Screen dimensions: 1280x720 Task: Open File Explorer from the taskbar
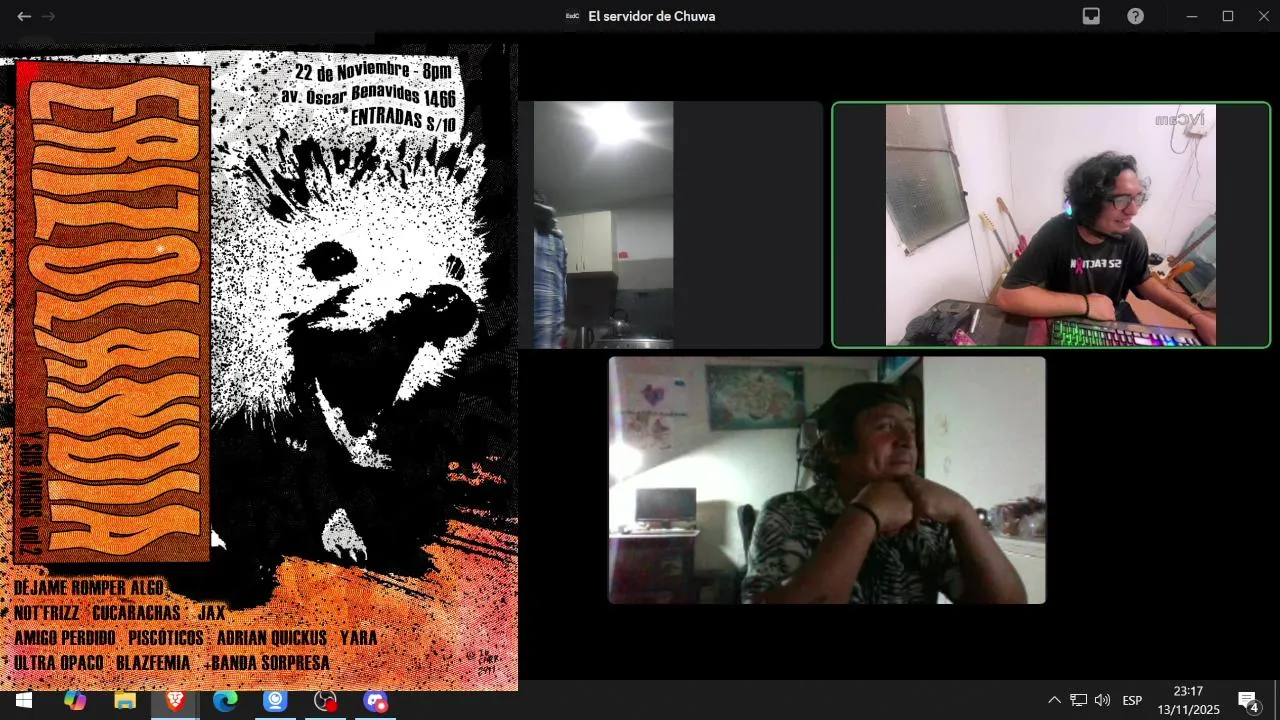point(125,701)
